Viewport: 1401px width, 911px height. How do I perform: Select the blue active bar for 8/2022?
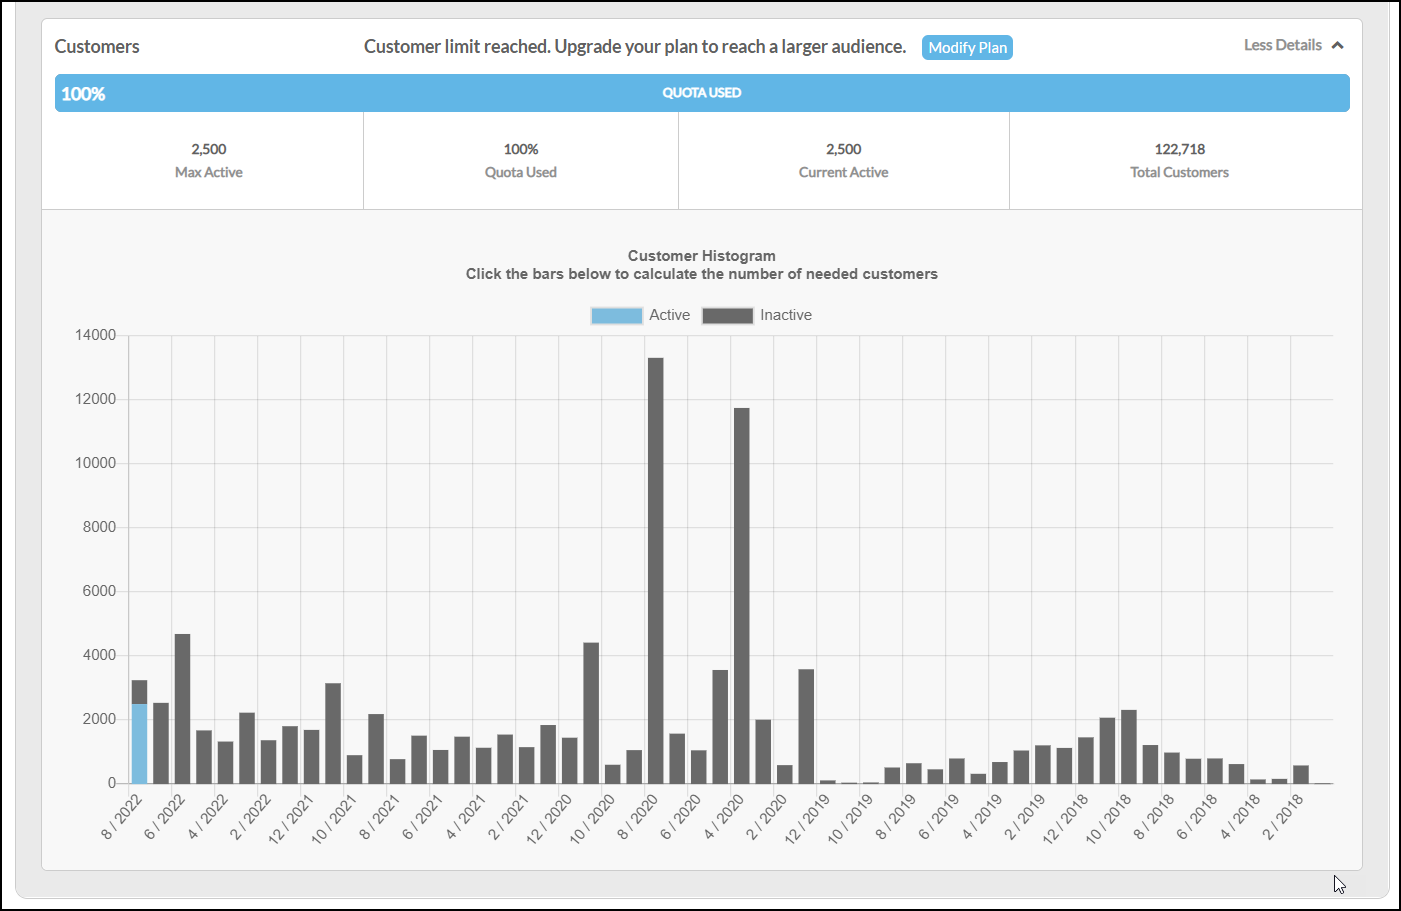point(140,743)
